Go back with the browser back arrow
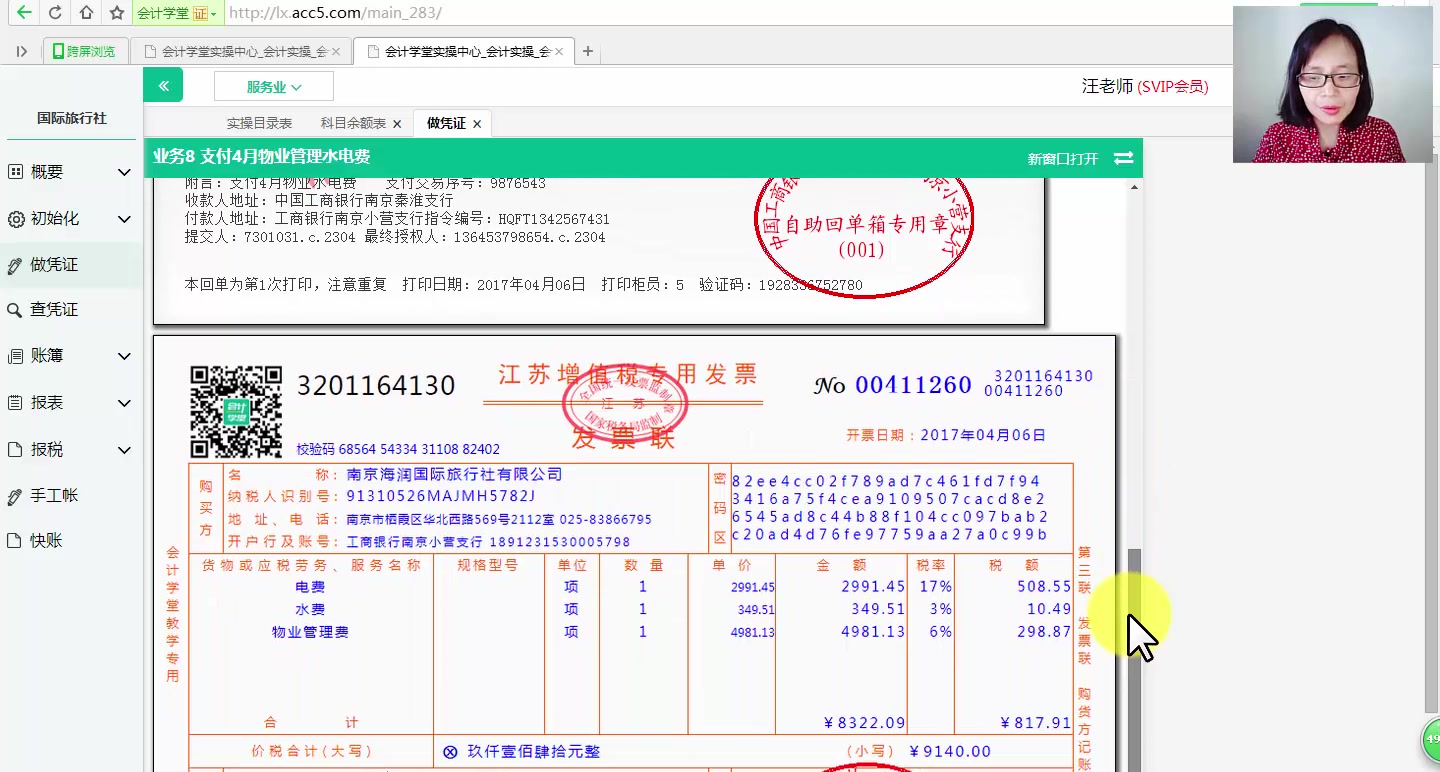Viewport: 1440px width, 772px height. pyautogui.click(x=24, y=13)
